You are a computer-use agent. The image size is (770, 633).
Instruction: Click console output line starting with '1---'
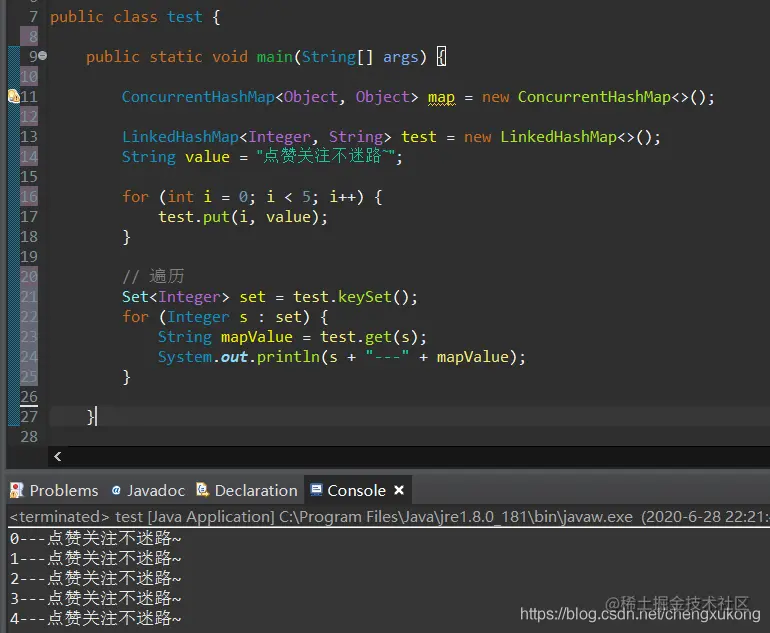click(96, 558)
